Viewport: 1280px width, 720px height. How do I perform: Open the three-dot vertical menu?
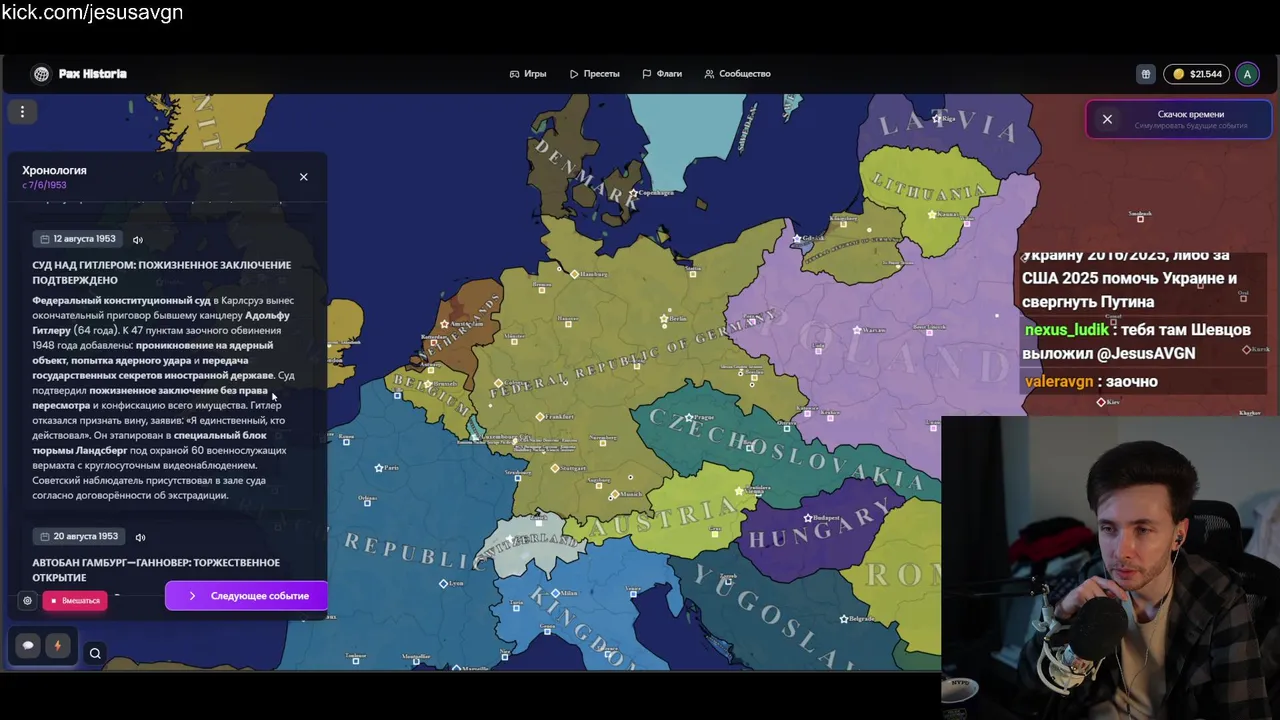tap(22, 112)
